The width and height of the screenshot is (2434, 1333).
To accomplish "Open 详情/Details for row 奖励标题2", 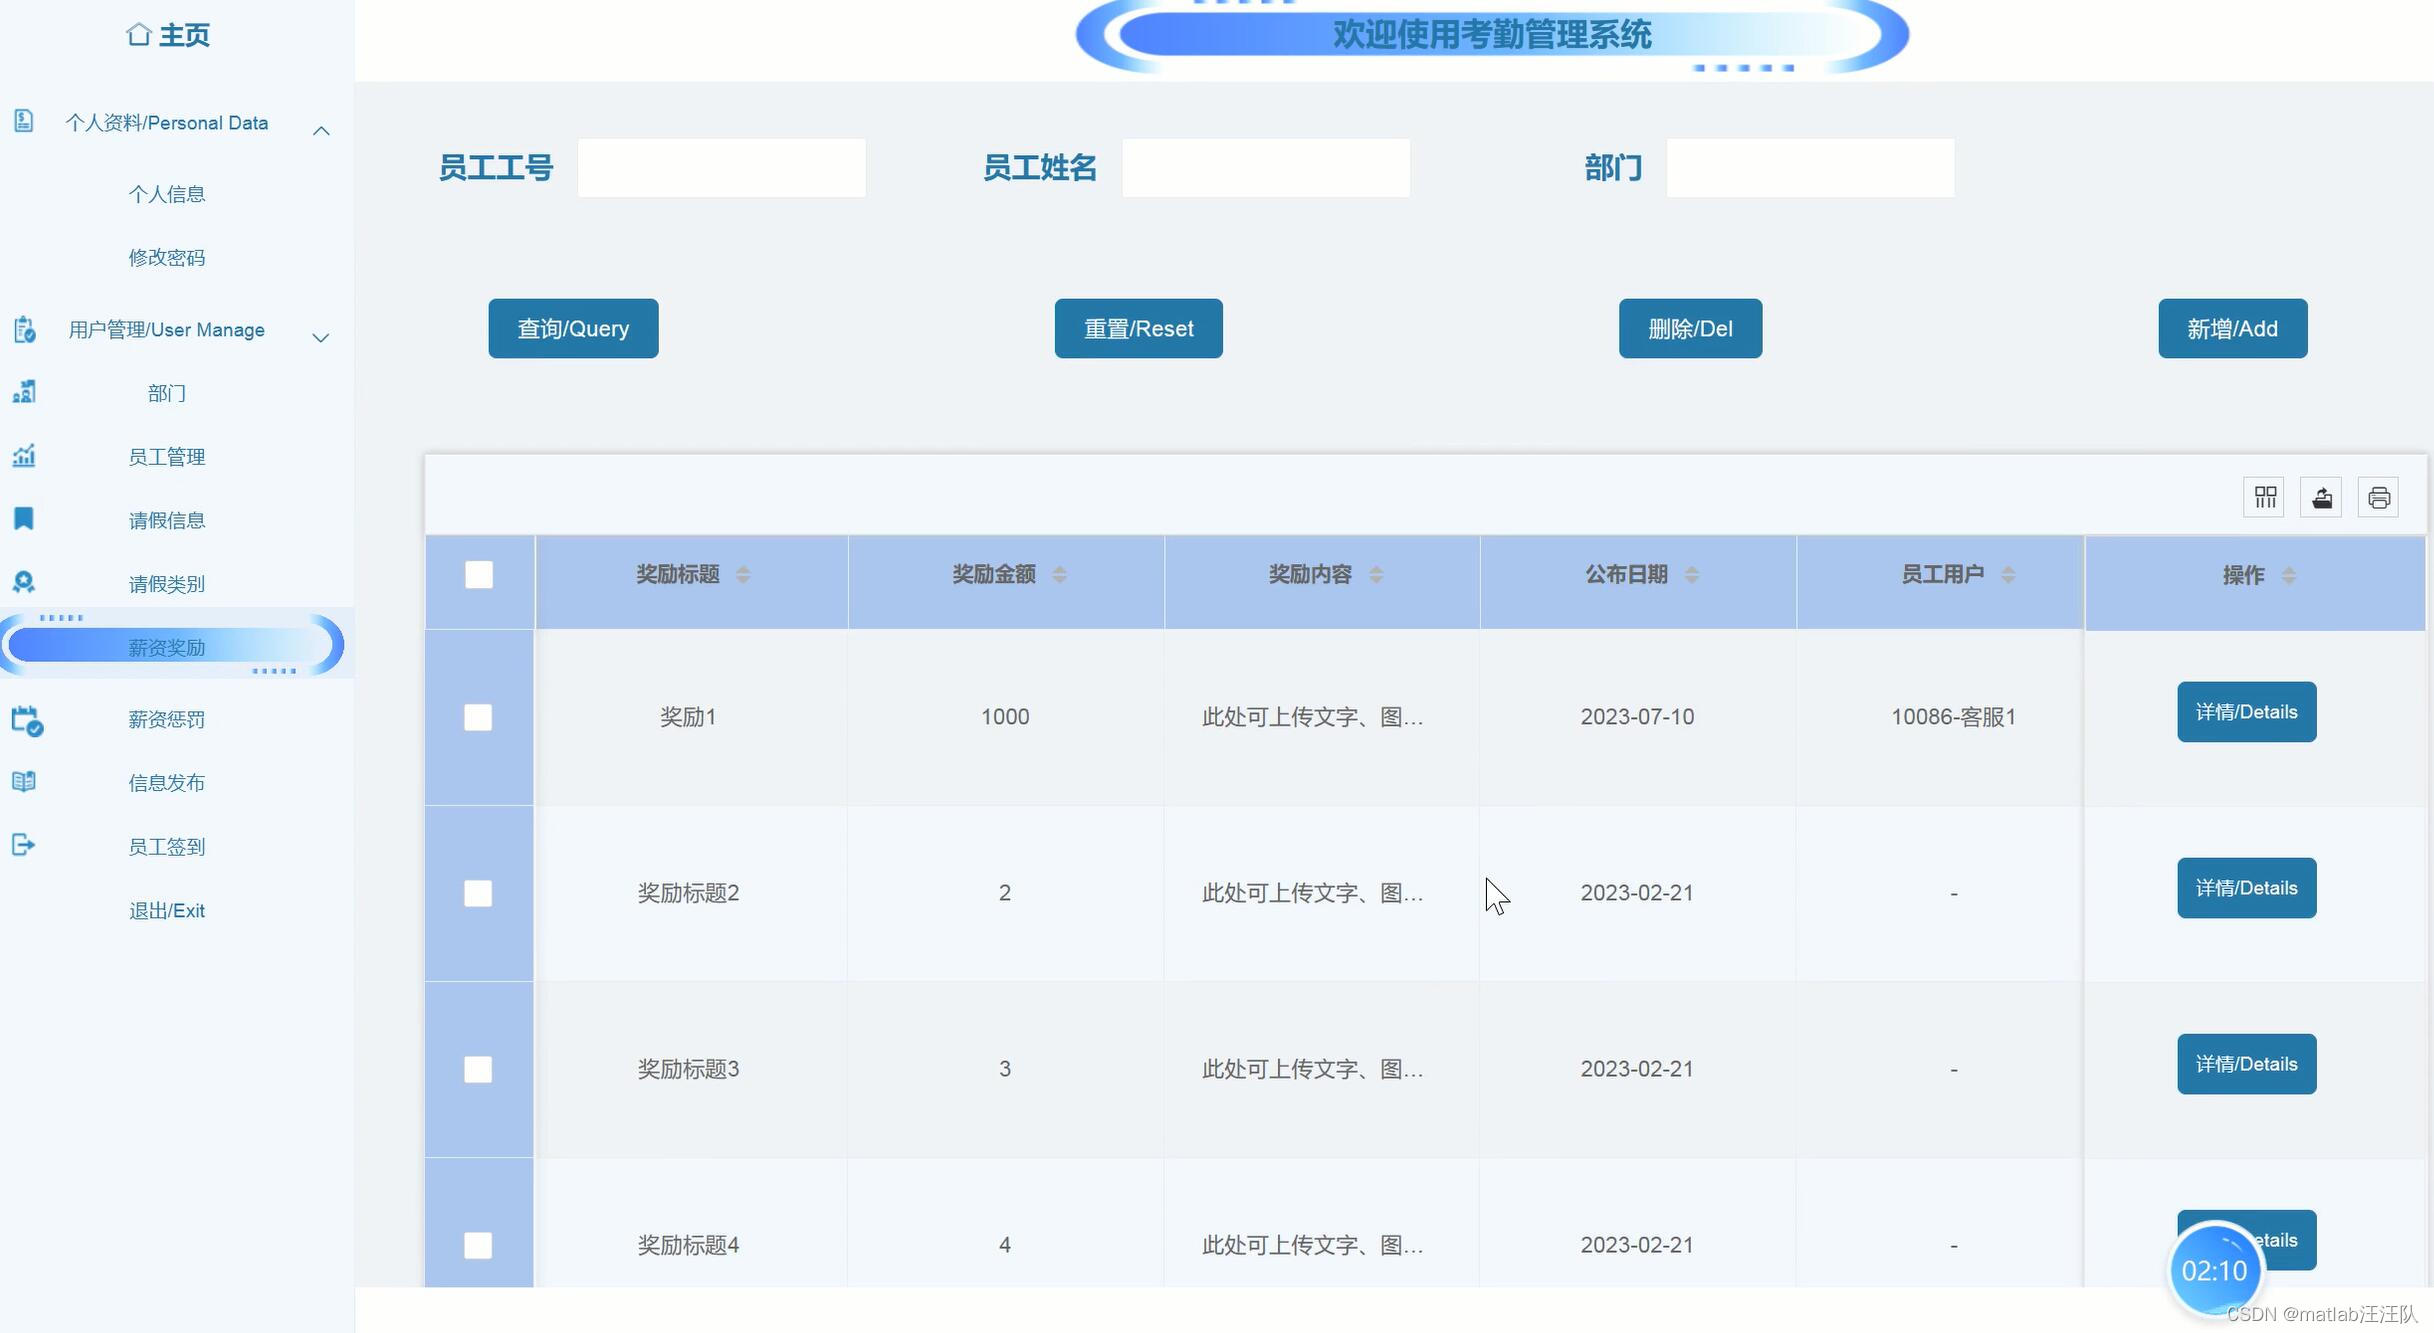I will 2246,888.
